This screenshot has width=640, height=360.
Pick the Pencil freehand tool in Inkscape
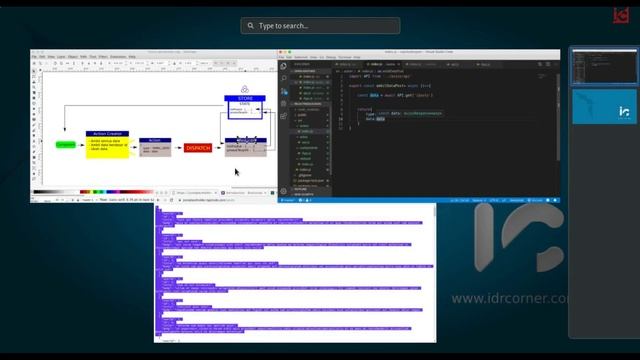[x=34, y=124]
